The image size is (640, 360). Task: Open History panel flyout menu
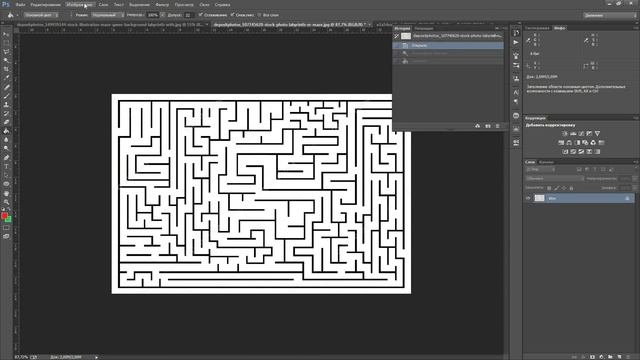(x=504, y=28)
